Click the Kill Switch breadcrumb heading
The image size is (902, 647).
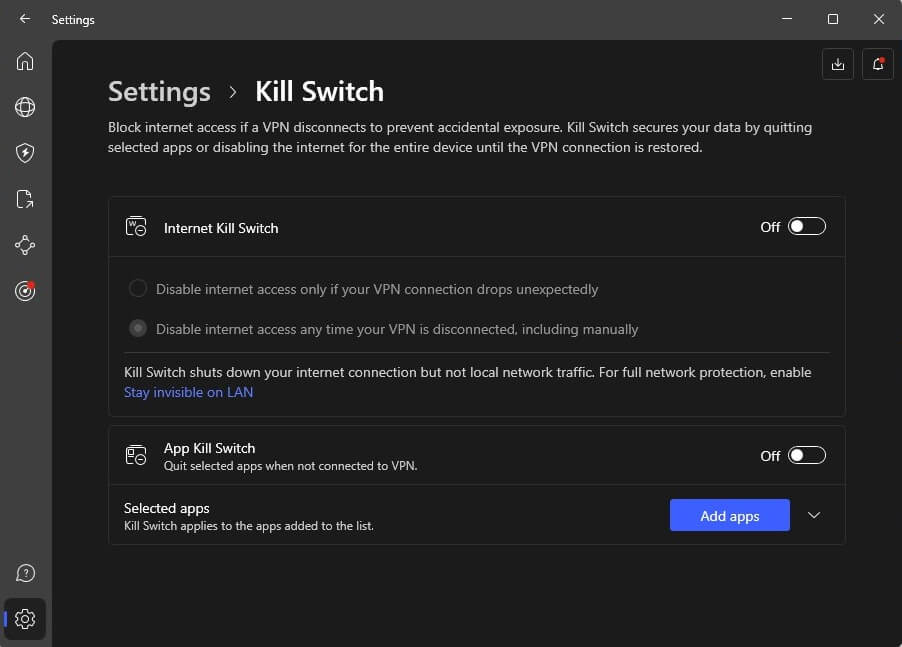[319, 91]
